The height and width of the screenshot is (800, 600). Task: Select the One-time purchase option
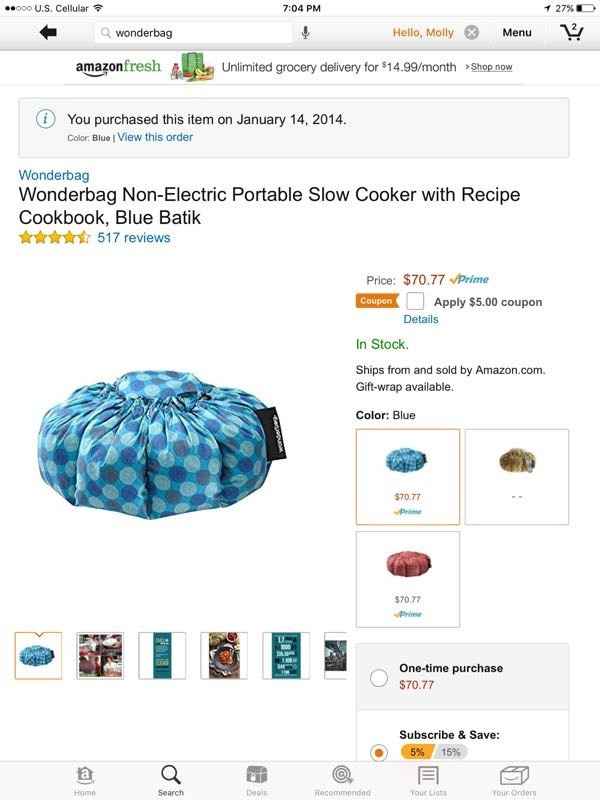click(x=379, y=678)
